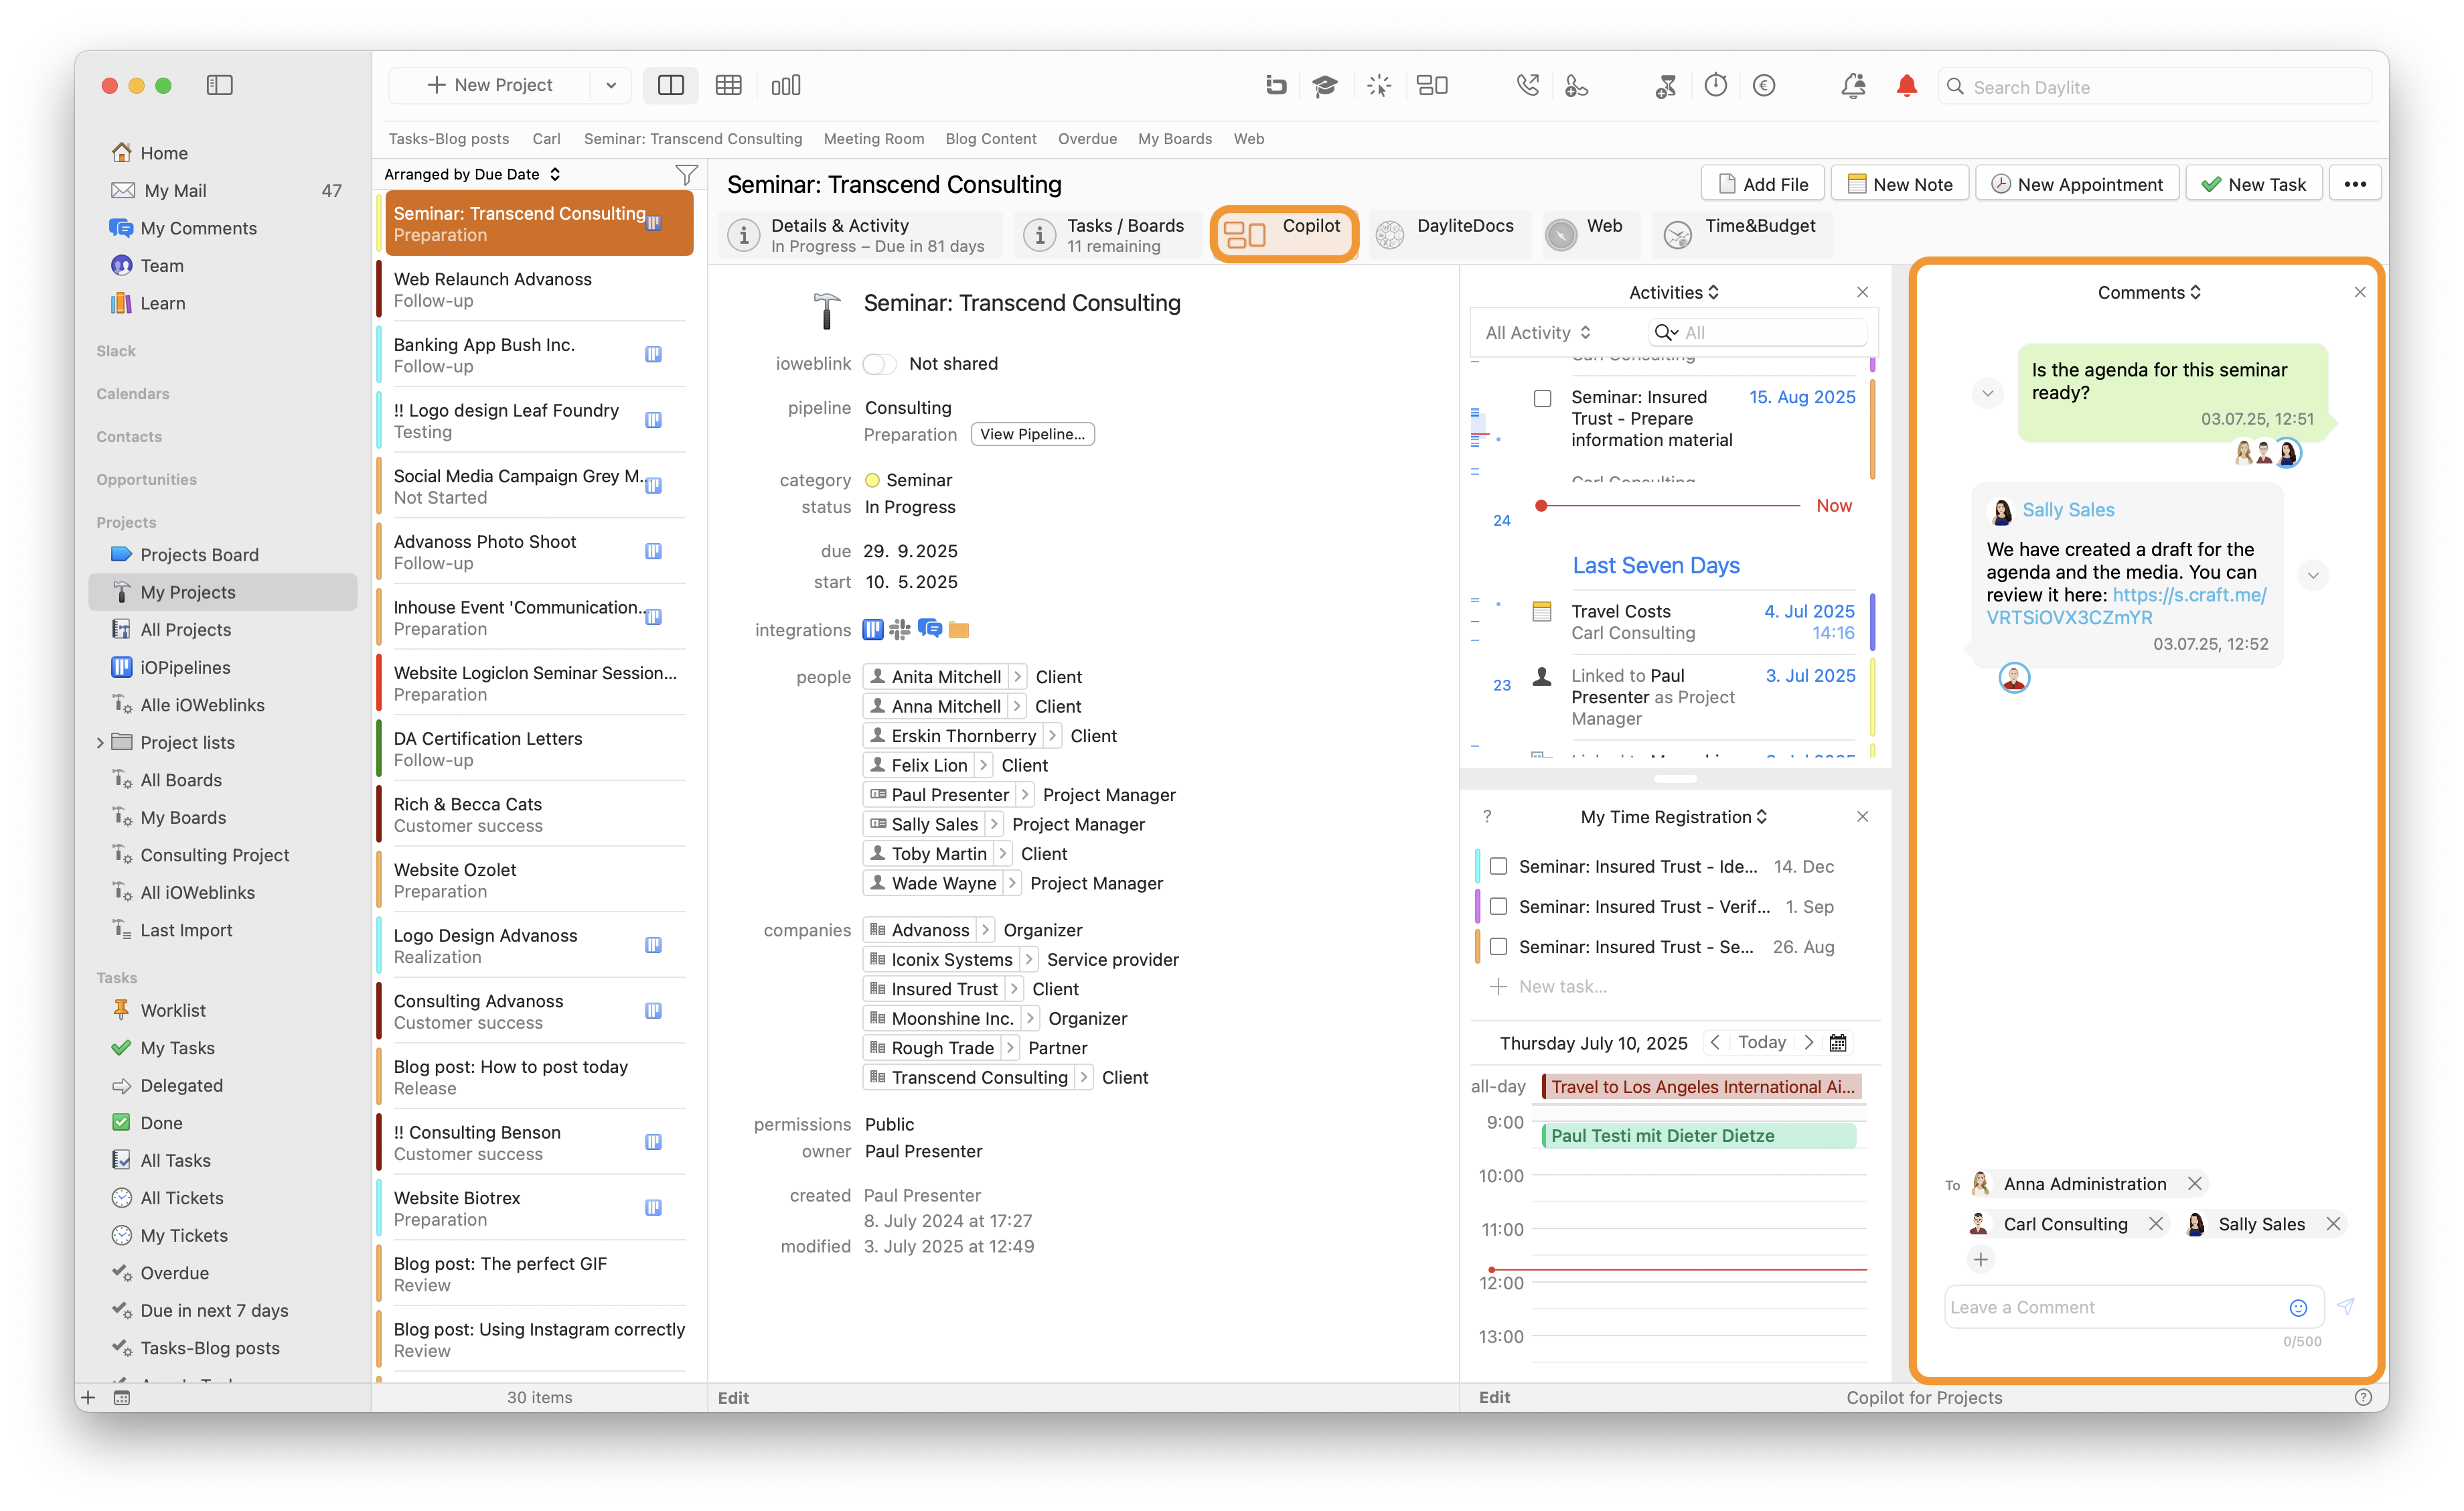This screenshot has width=2464, height=1511.
Task: Remove Carl Consulting from comment recipients
Action: pyautogui.click(x=2155, y=1223)
